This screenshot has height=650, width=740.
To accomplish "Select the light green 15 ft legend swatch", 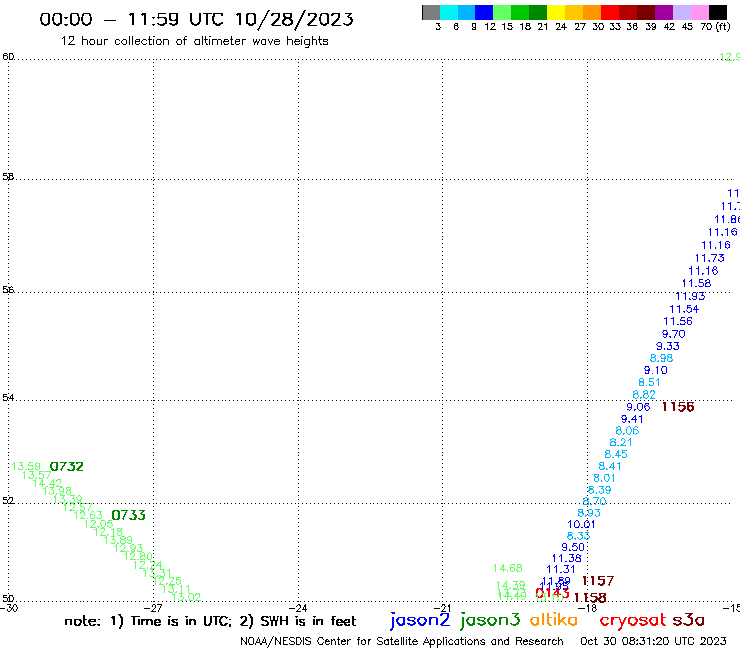I will point(502,12).
